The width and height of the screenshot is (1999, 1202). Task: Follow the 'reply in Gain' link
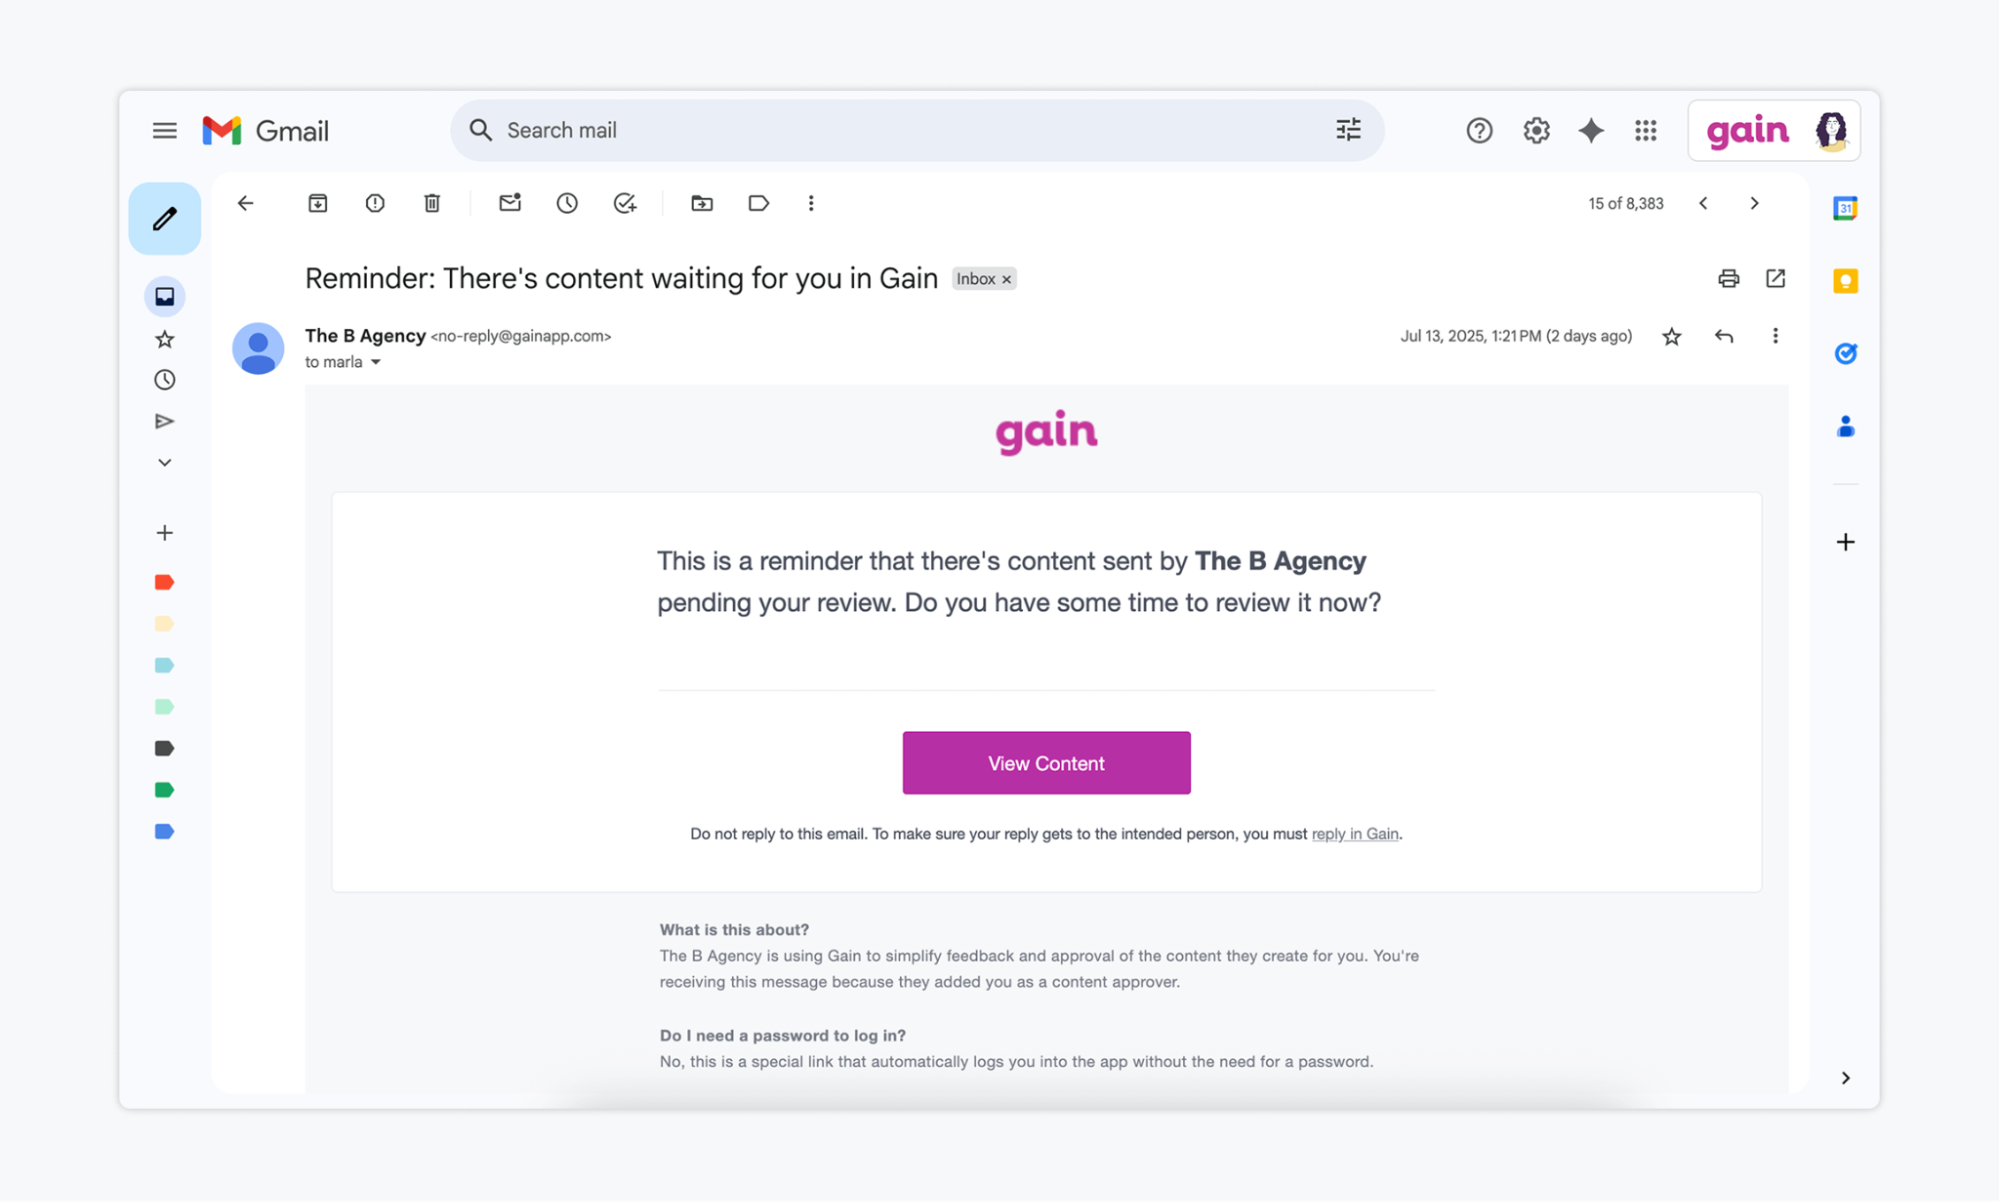(x=1354, y=834)
